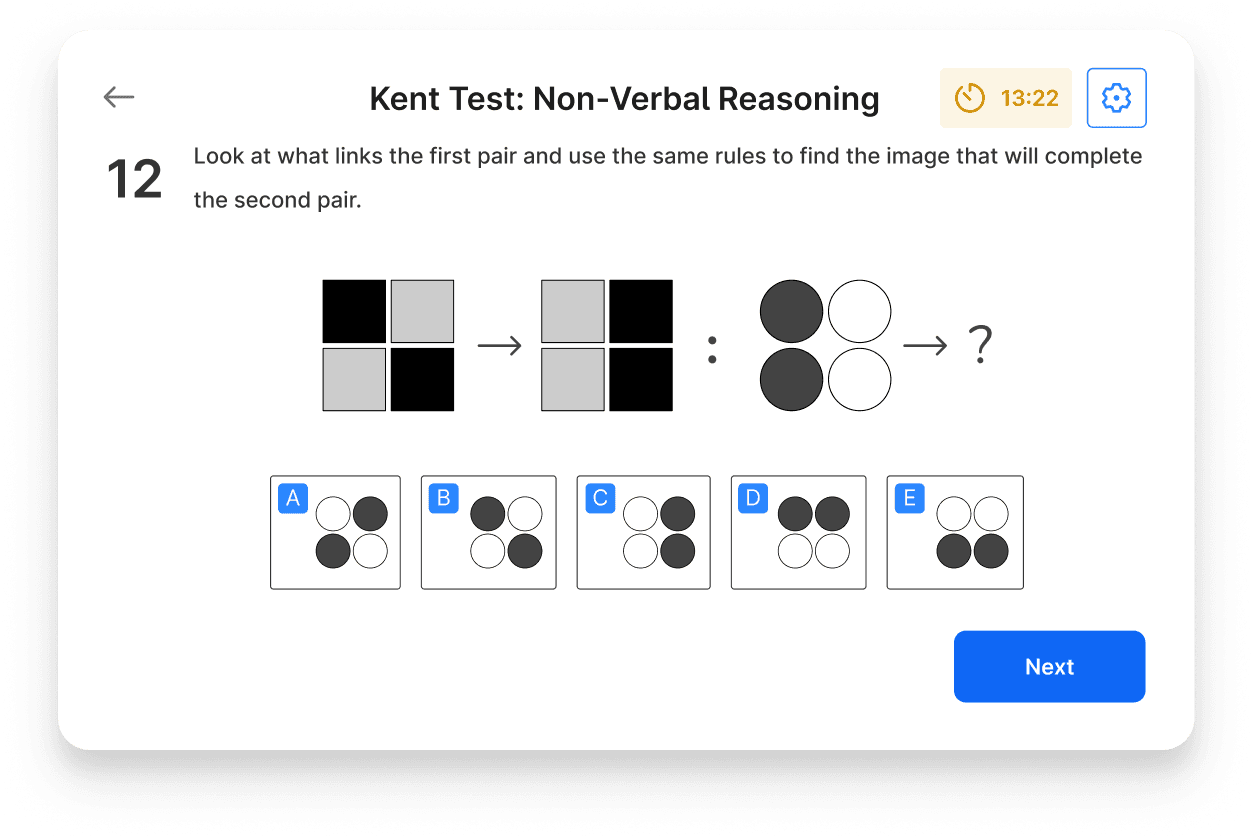Select answer option E

pos(955,532)
